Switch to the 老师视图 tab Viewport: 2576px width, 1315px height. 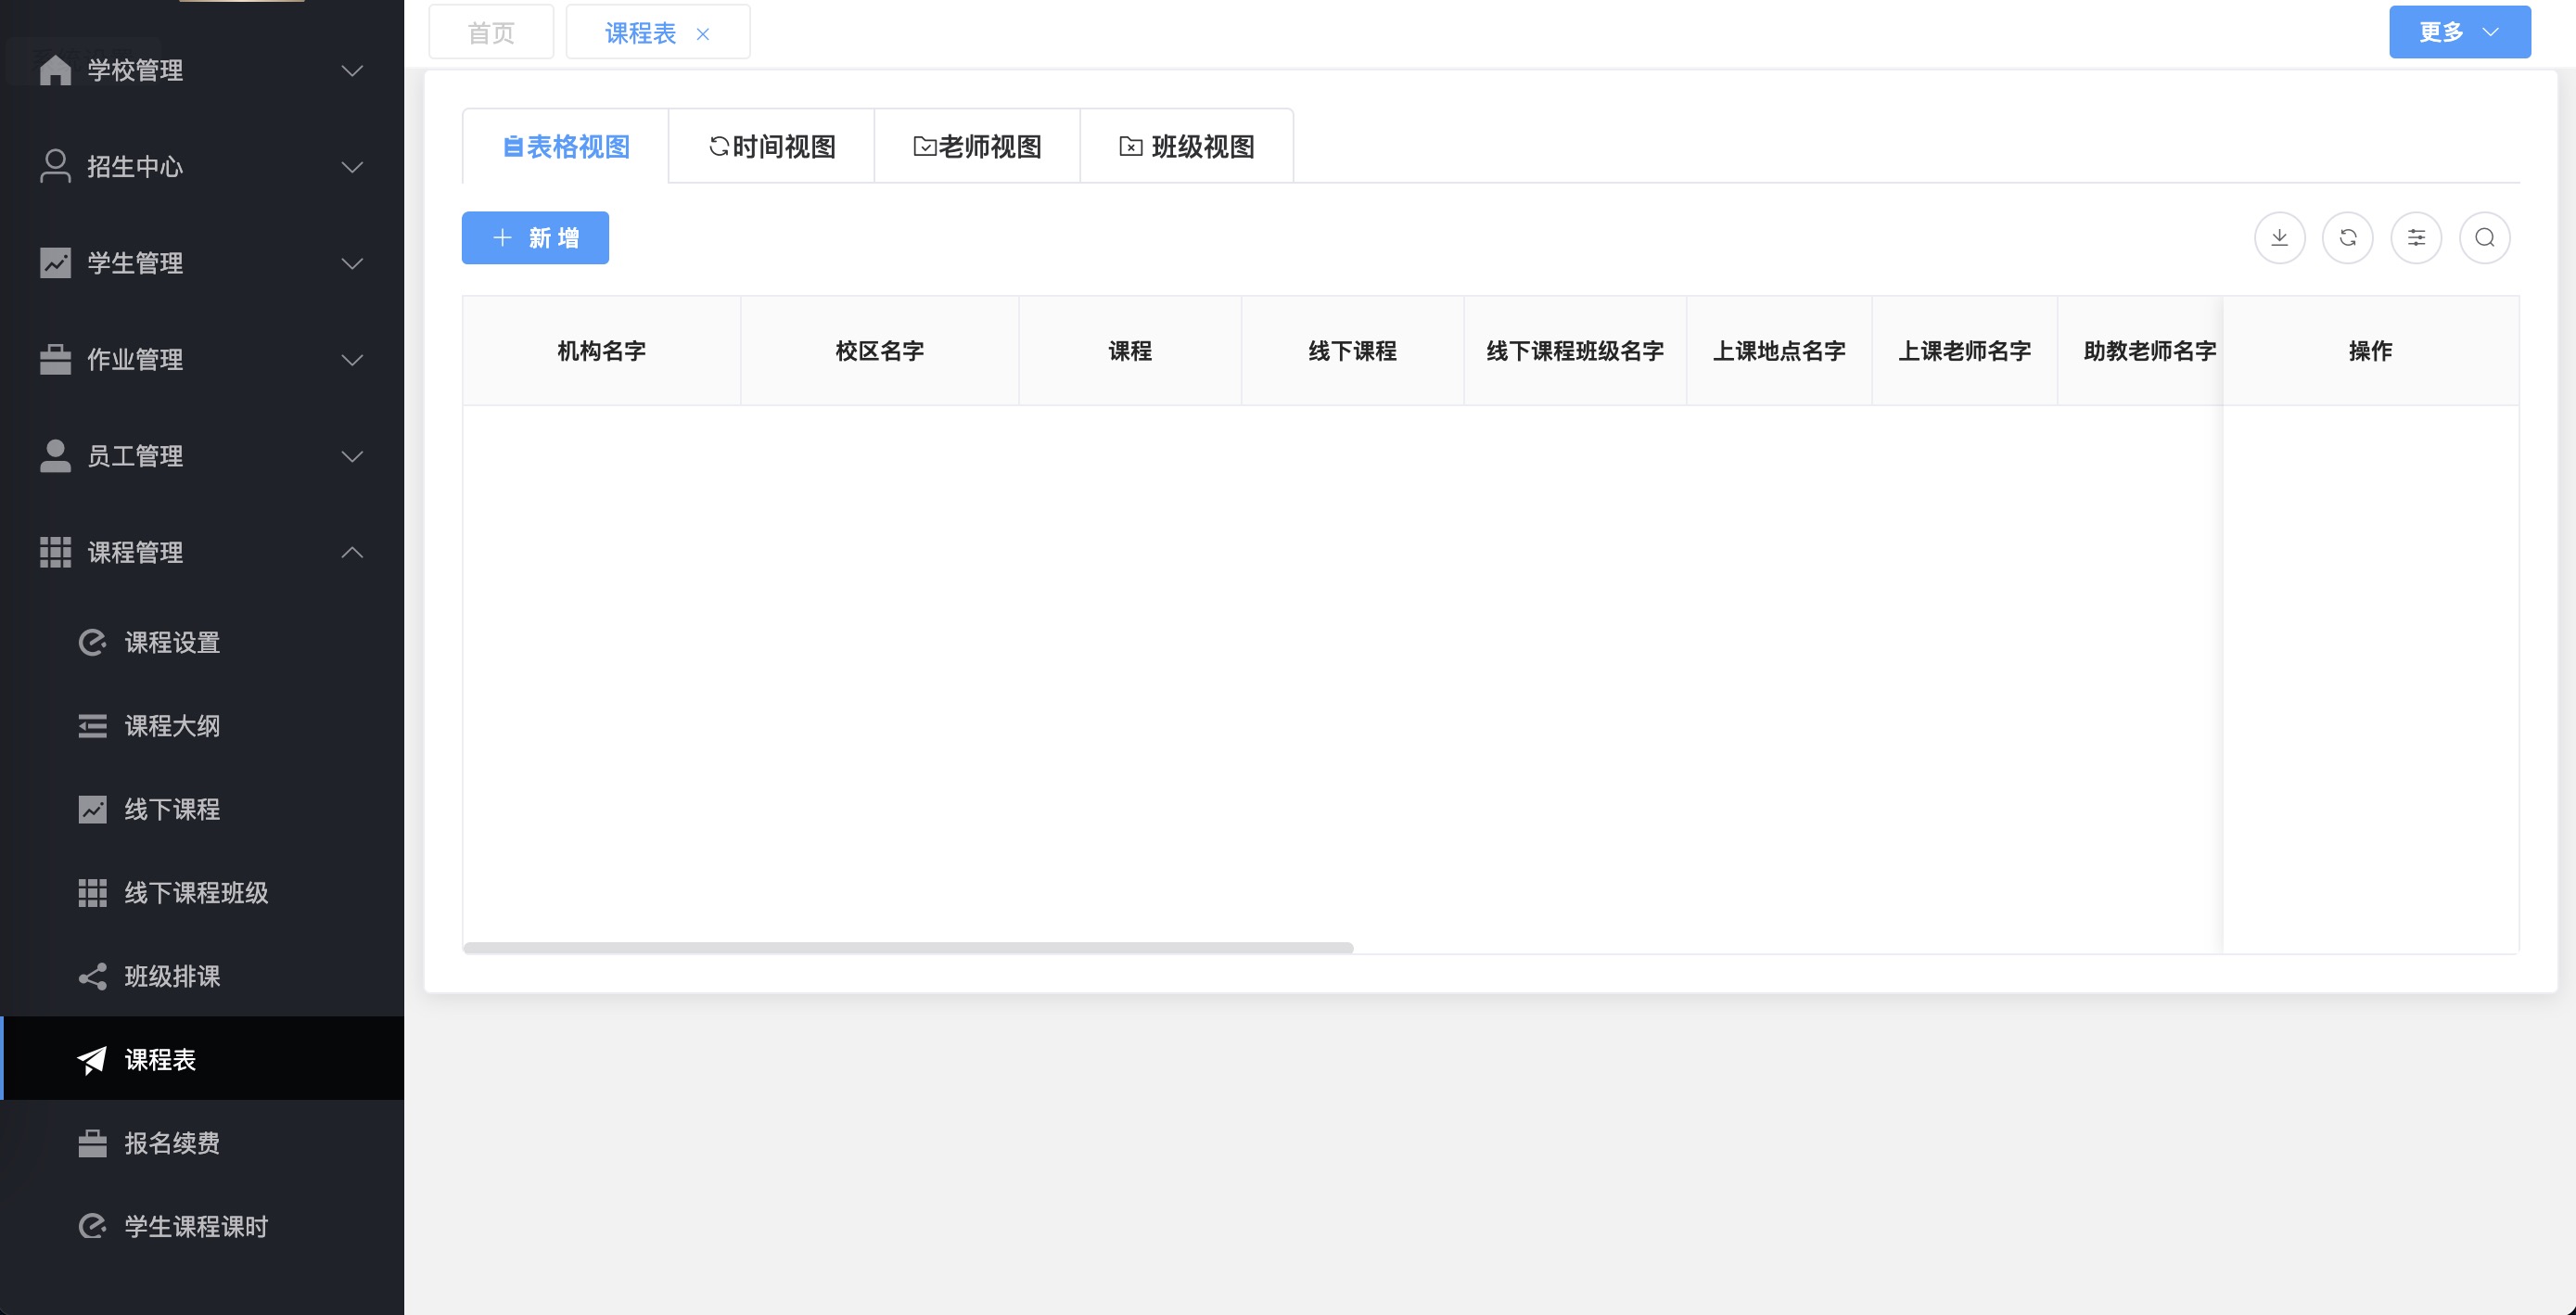click(x=978, y=146)
